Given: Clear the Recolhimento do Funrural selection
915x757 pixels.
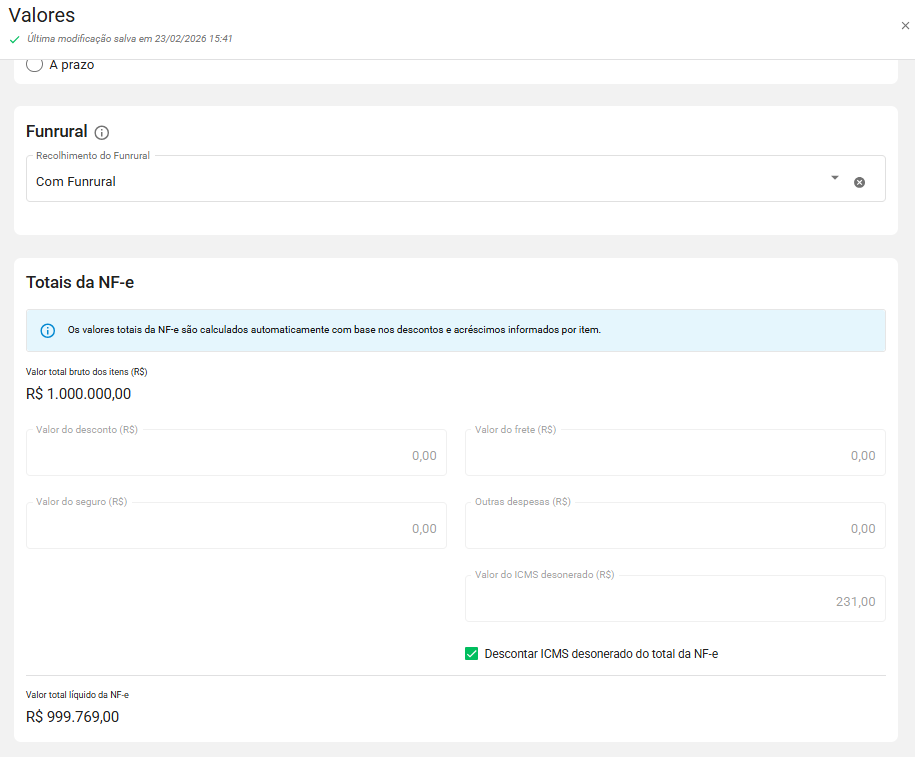Looking at the screenshot, I should coord(859,182).
